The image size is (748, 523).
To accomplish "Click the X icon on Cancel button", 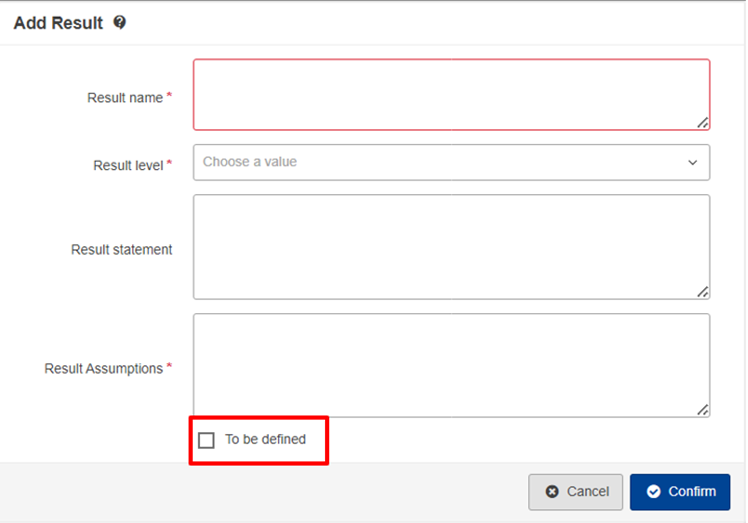I will point(552,492).
